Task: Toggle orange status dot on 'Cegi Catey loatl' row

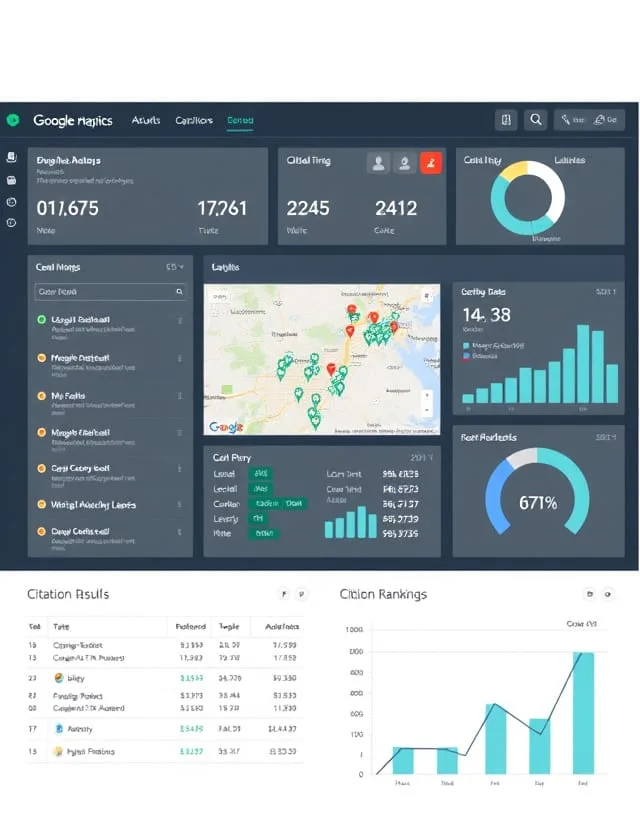Action: tap(41, 468)
